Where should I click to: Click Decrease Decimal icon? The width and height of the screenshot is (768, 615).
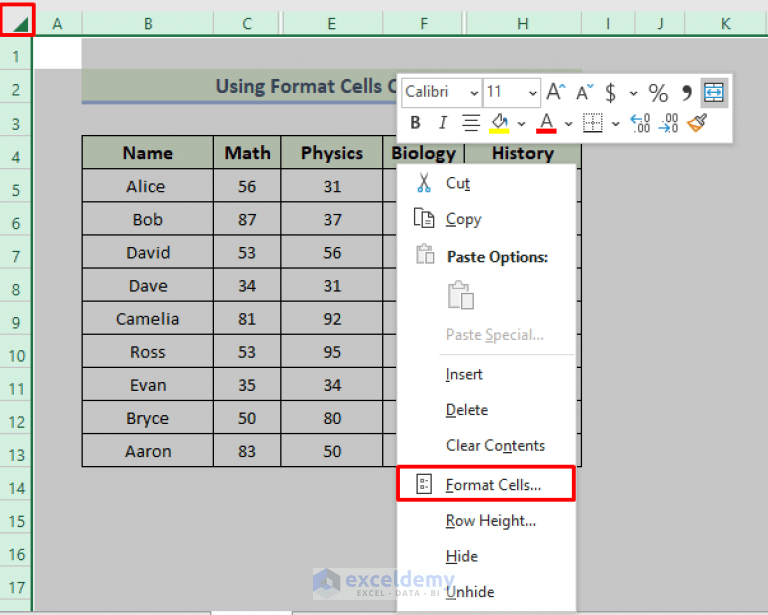[x=668, y=123]
